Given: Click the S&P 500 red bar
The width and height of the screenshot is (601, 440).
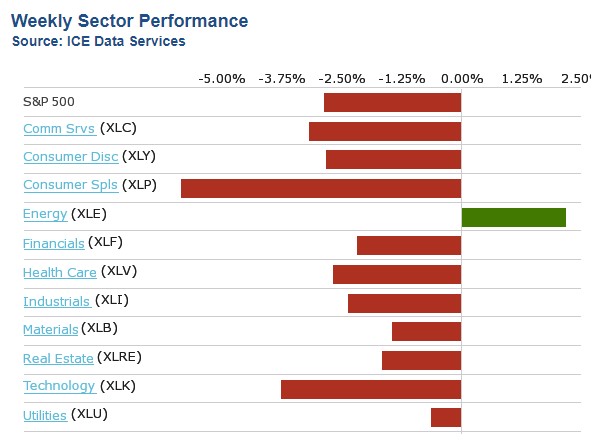Looking at the screenshot, I should pos(392,102).
